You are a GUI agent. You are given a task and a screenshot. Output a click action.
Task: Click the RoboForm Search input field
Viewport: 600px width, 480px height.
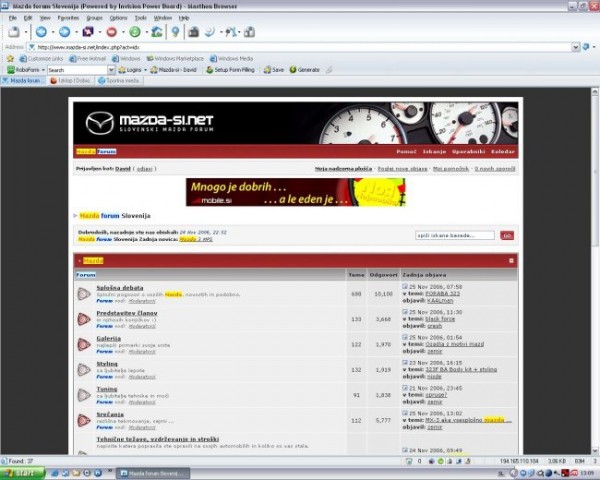77,70
